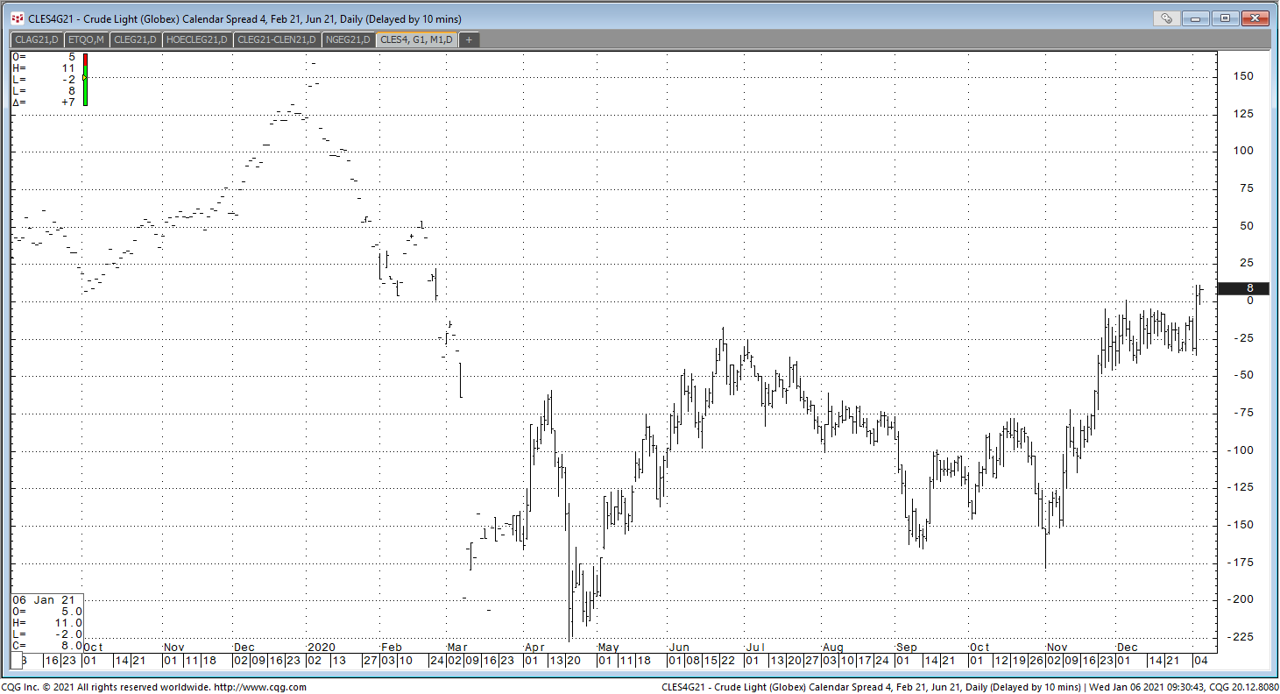Viewport: 1280px width, 694px height.
Task: Open the ETQO,M tab
Action: point(86,40)
